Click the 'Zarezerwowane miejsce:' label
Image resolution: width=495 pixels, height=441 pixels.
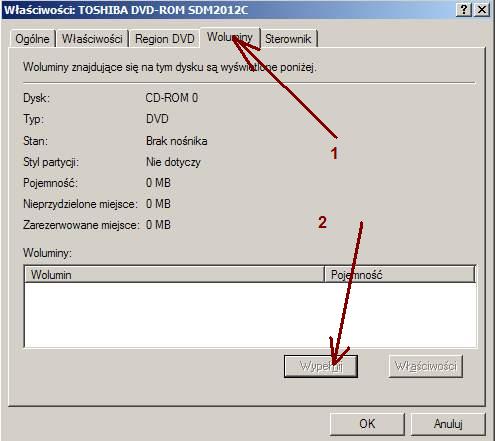tap(81, 225)
